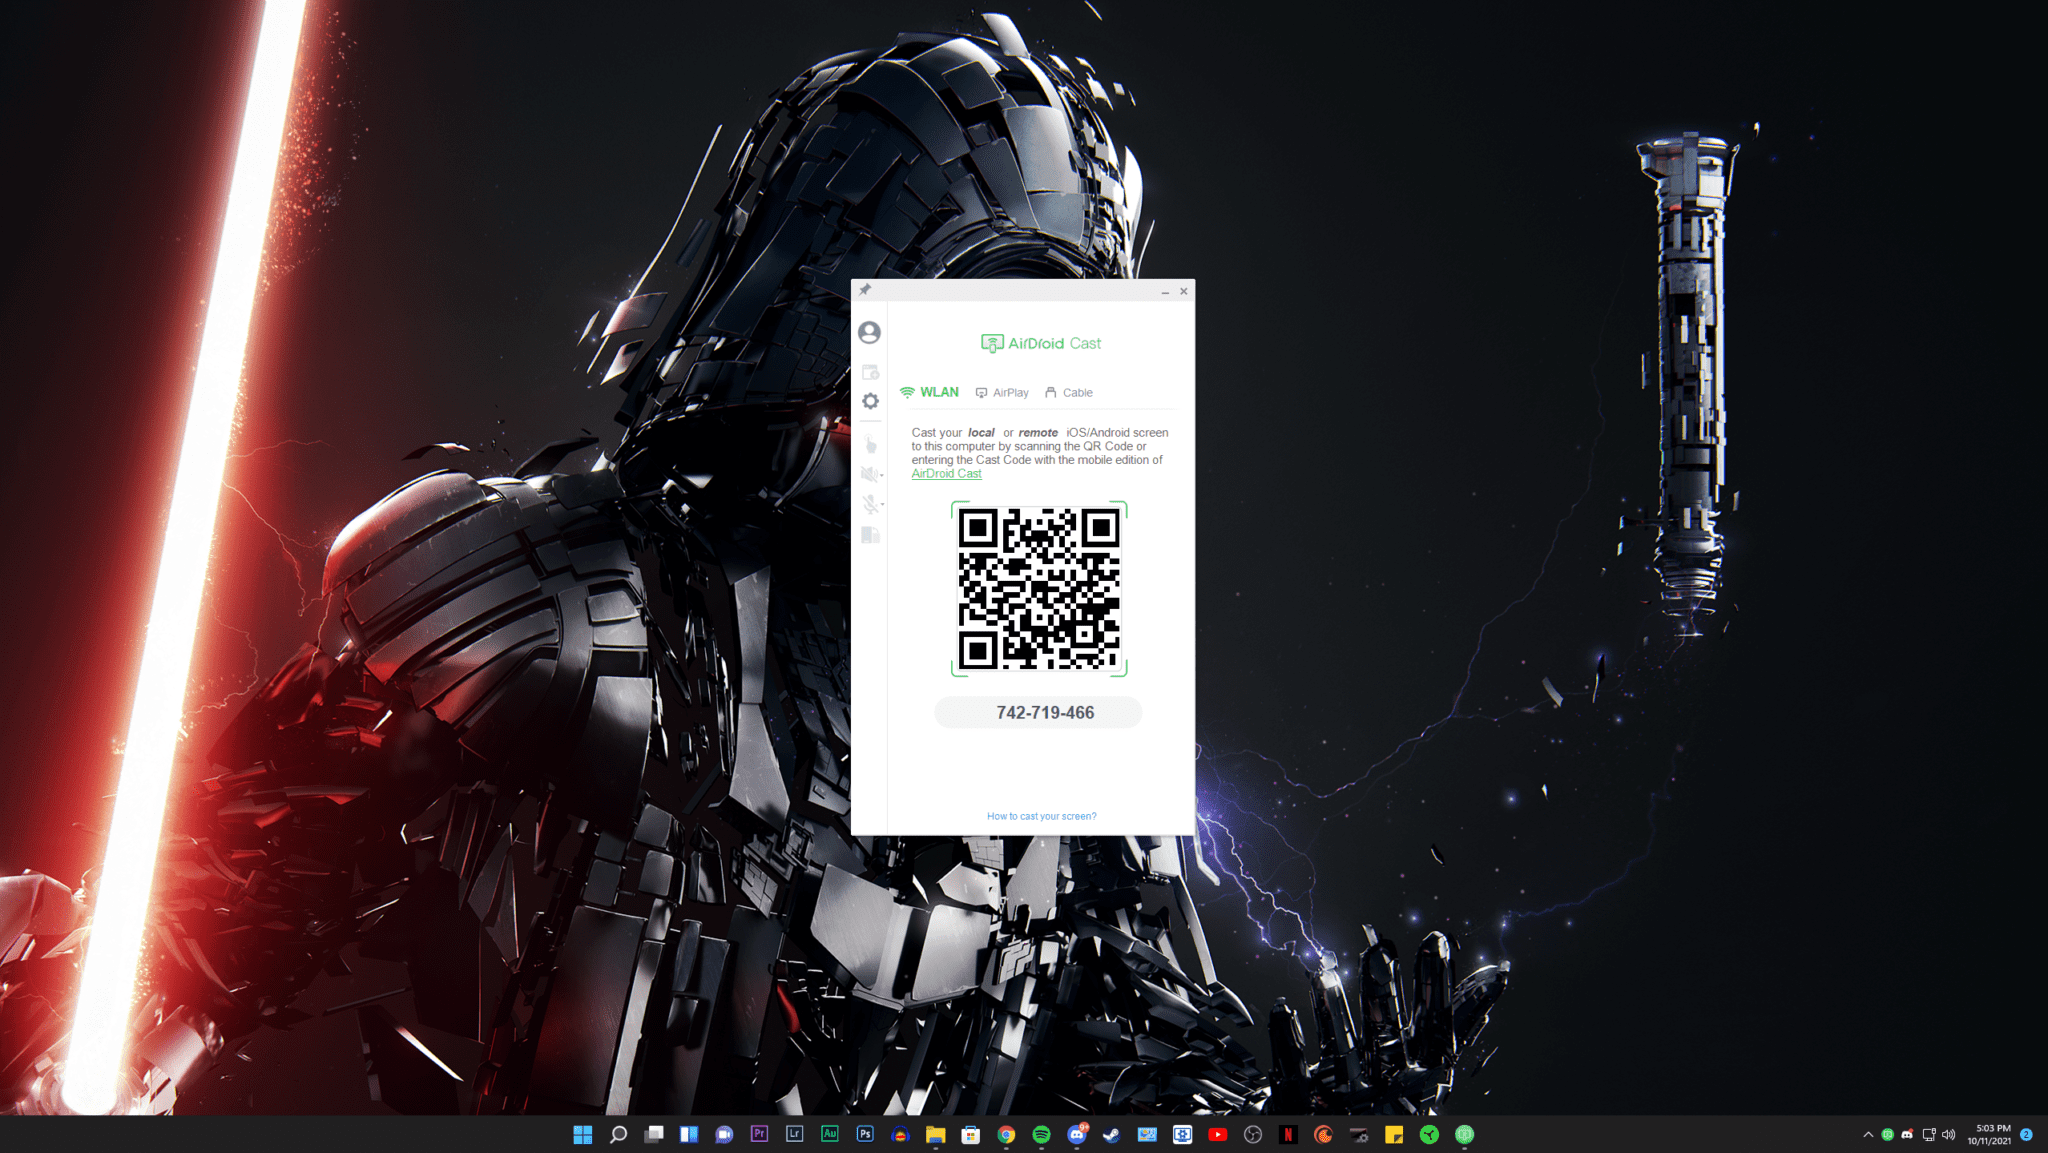Viewport: 2048px width, 1153px height.
Task: Unmute the speaker audio in the sidebar
Action: (869, 474)
